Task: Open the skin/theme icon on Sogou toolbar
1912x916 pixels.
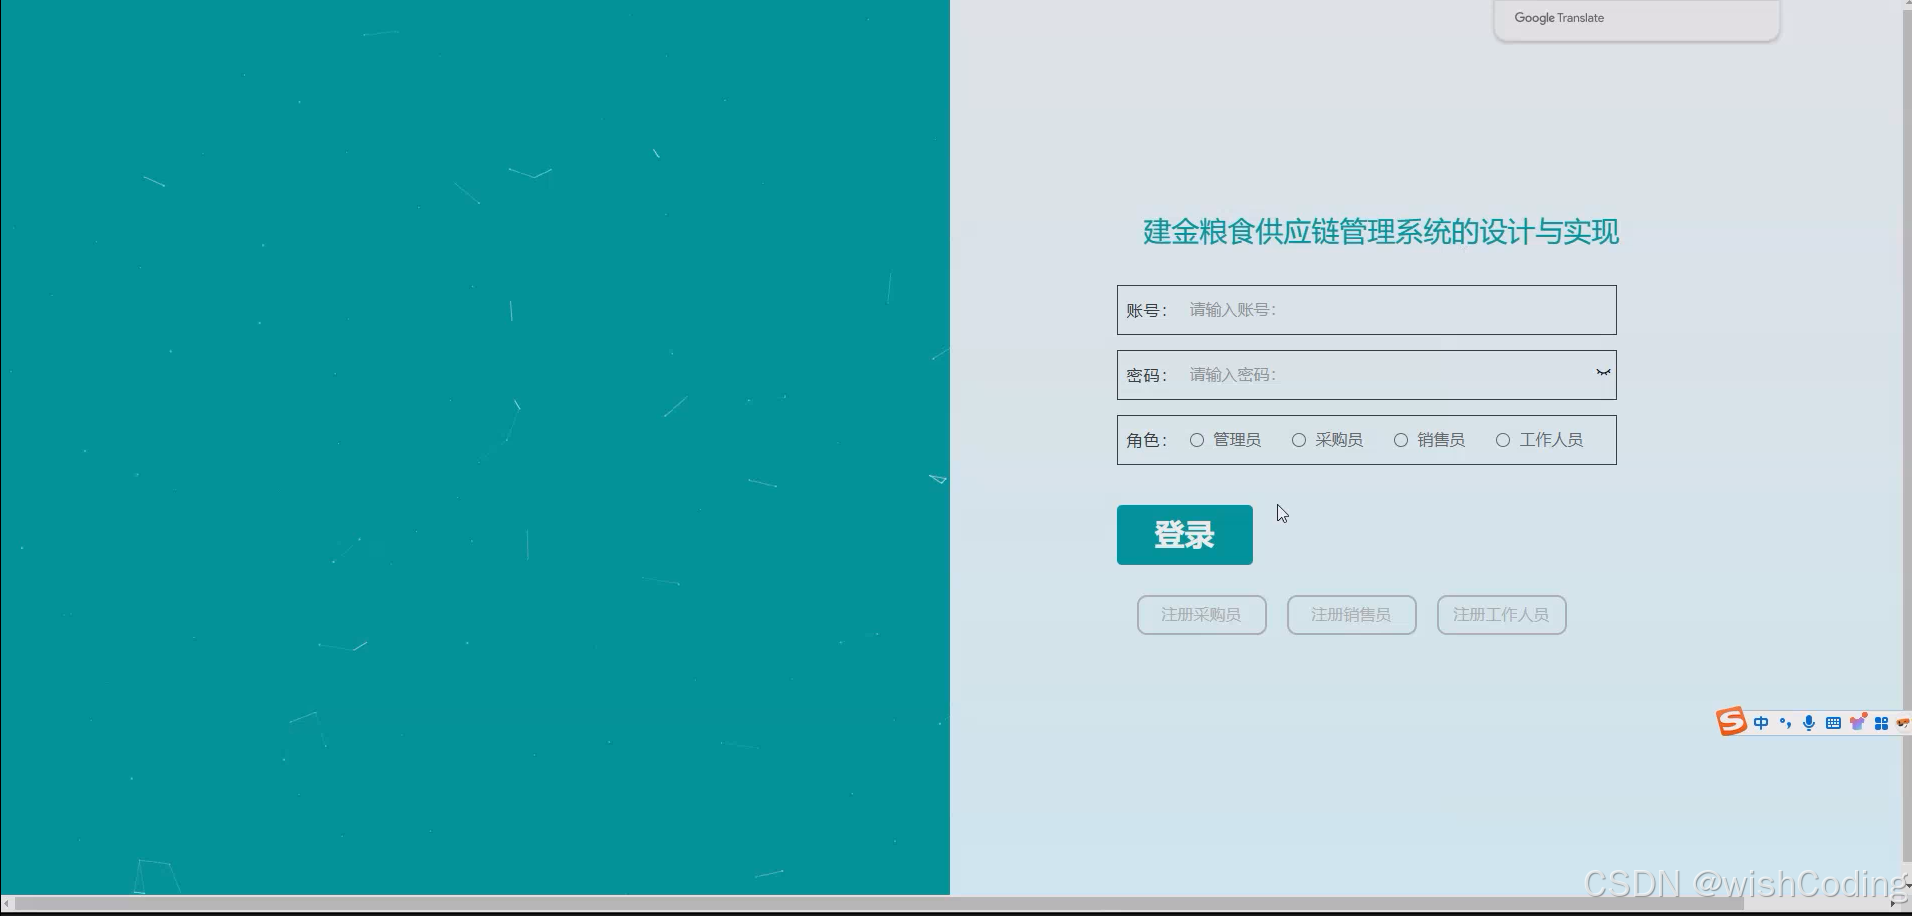Action: pos(1857,722)
